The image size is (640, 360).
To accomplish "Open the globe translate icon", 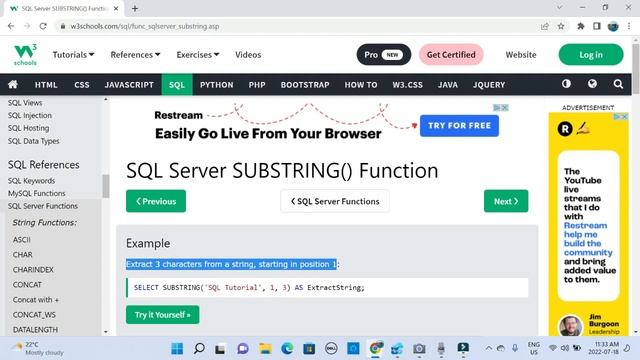I will pyautogui.click(x=592, y=84).
